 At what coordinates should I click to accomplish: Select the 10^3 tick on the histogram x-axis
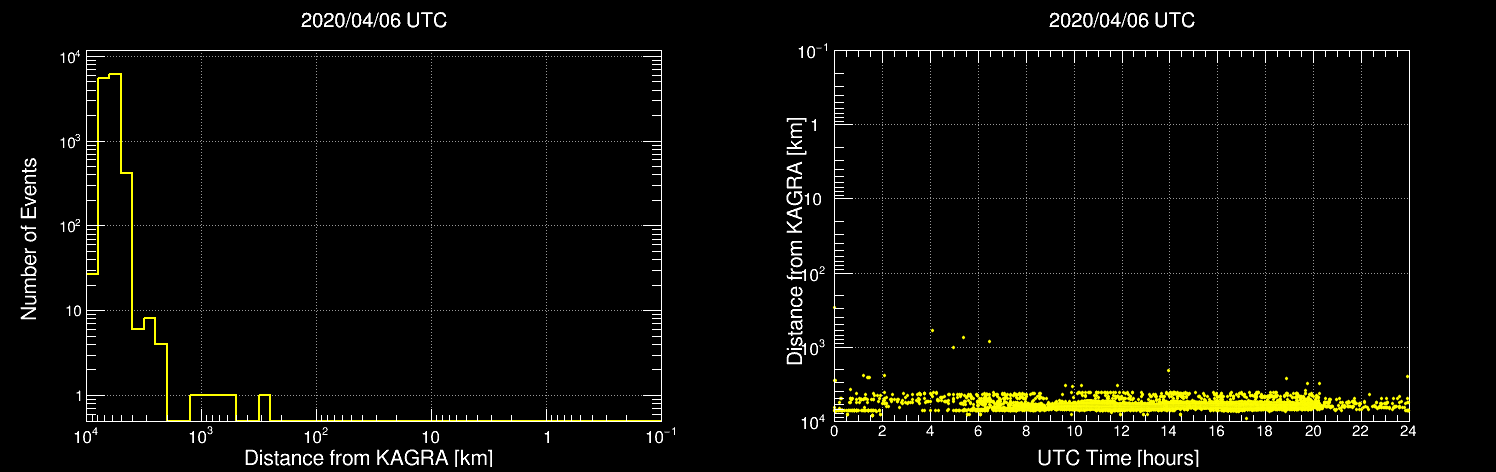201,435
